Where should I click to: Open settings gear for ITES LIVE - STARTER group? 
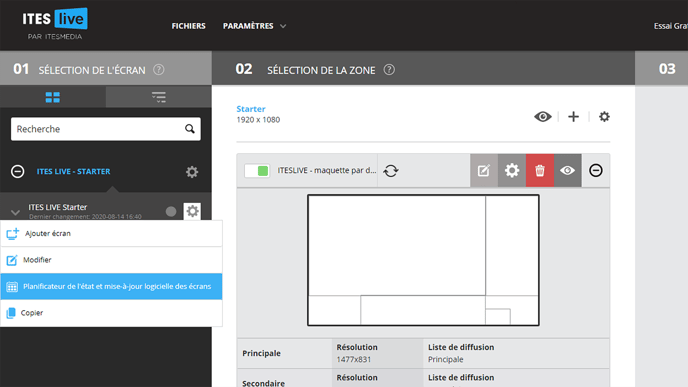(x=192, y=172)
